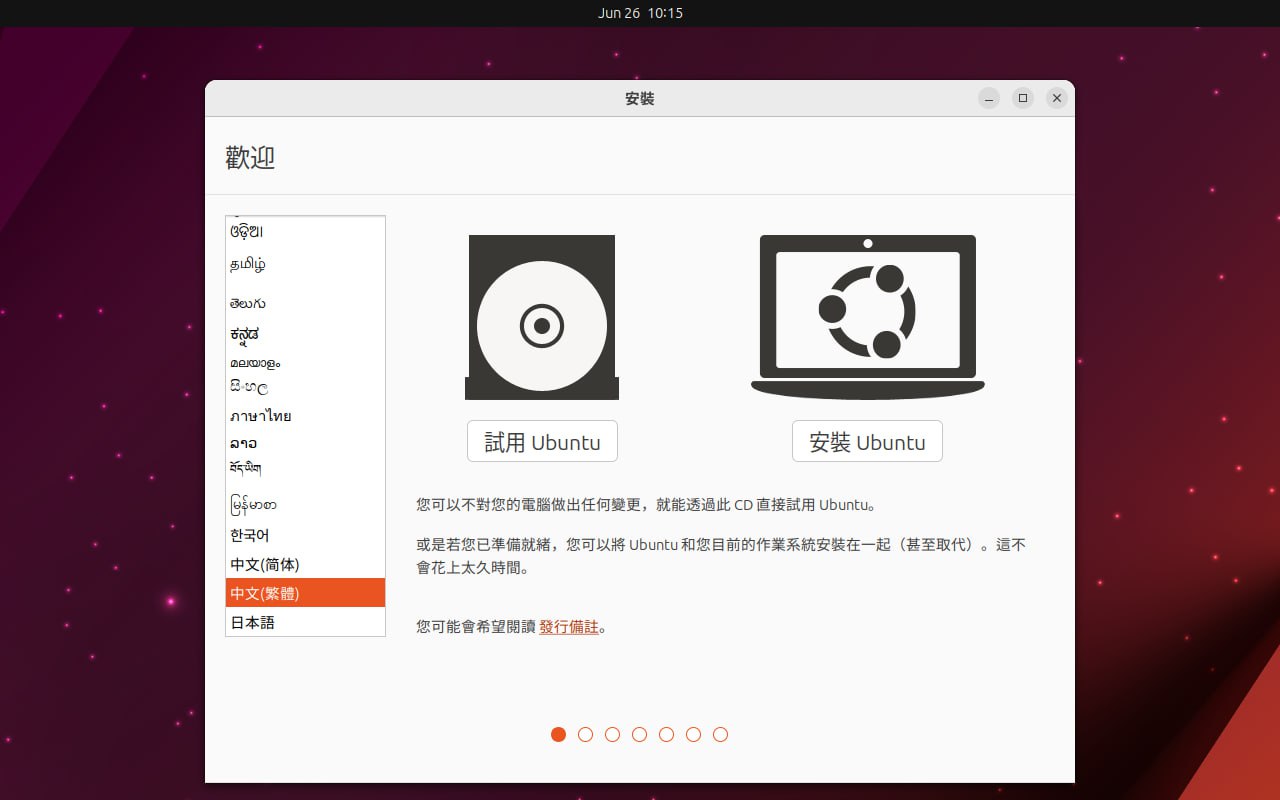Choose မြန်မာစာ (Burmese) in the language list

(305, 504)
